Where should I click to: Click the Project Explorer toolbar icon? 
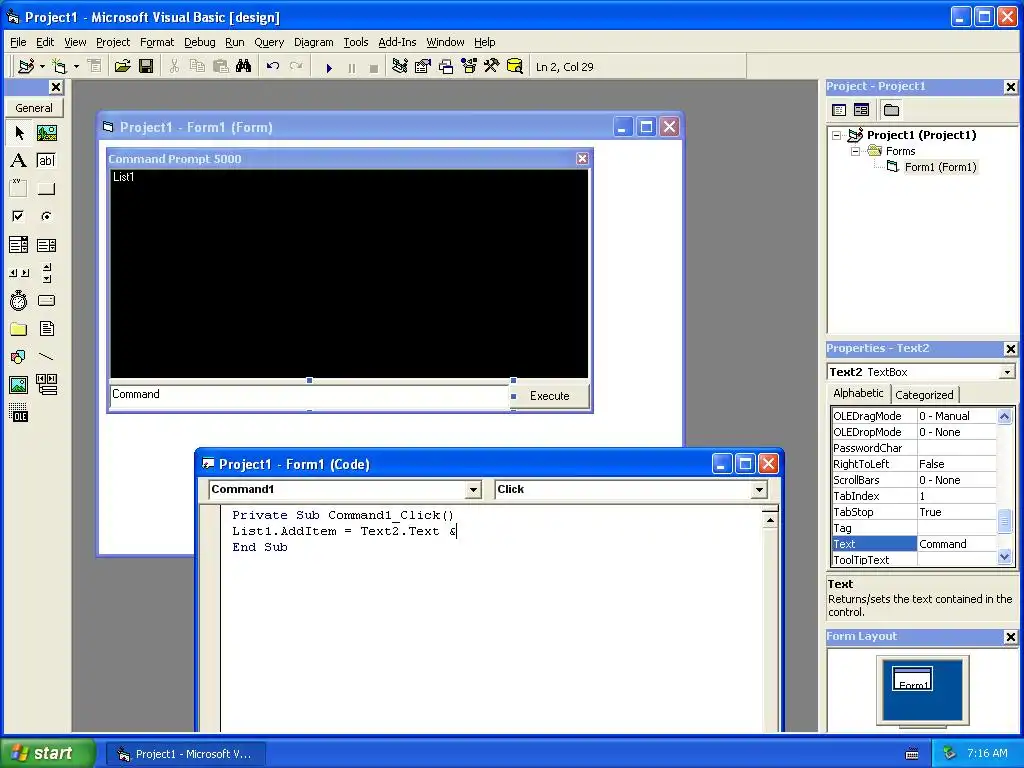click(400, 67)
